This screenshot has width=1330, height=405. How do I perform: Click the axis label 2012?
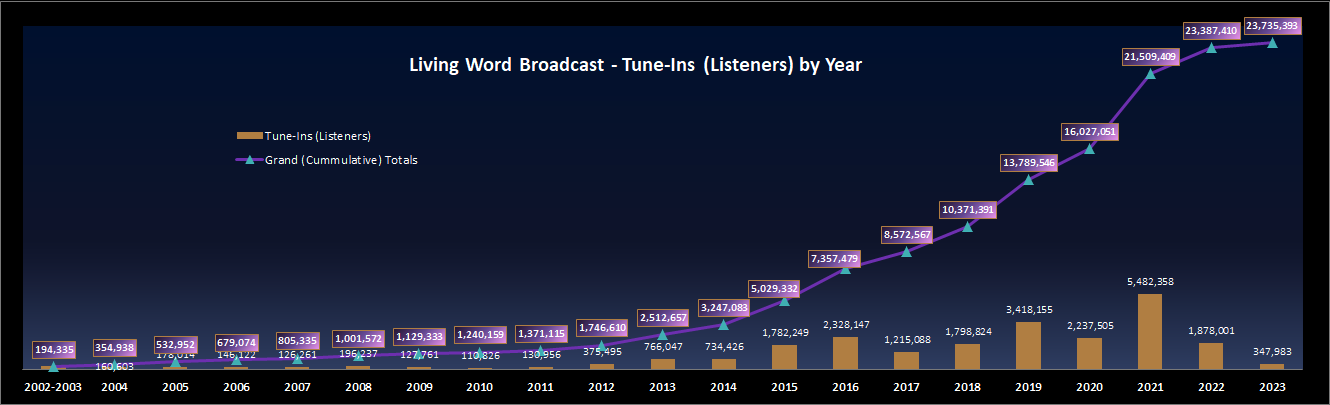tap(601, 386)
